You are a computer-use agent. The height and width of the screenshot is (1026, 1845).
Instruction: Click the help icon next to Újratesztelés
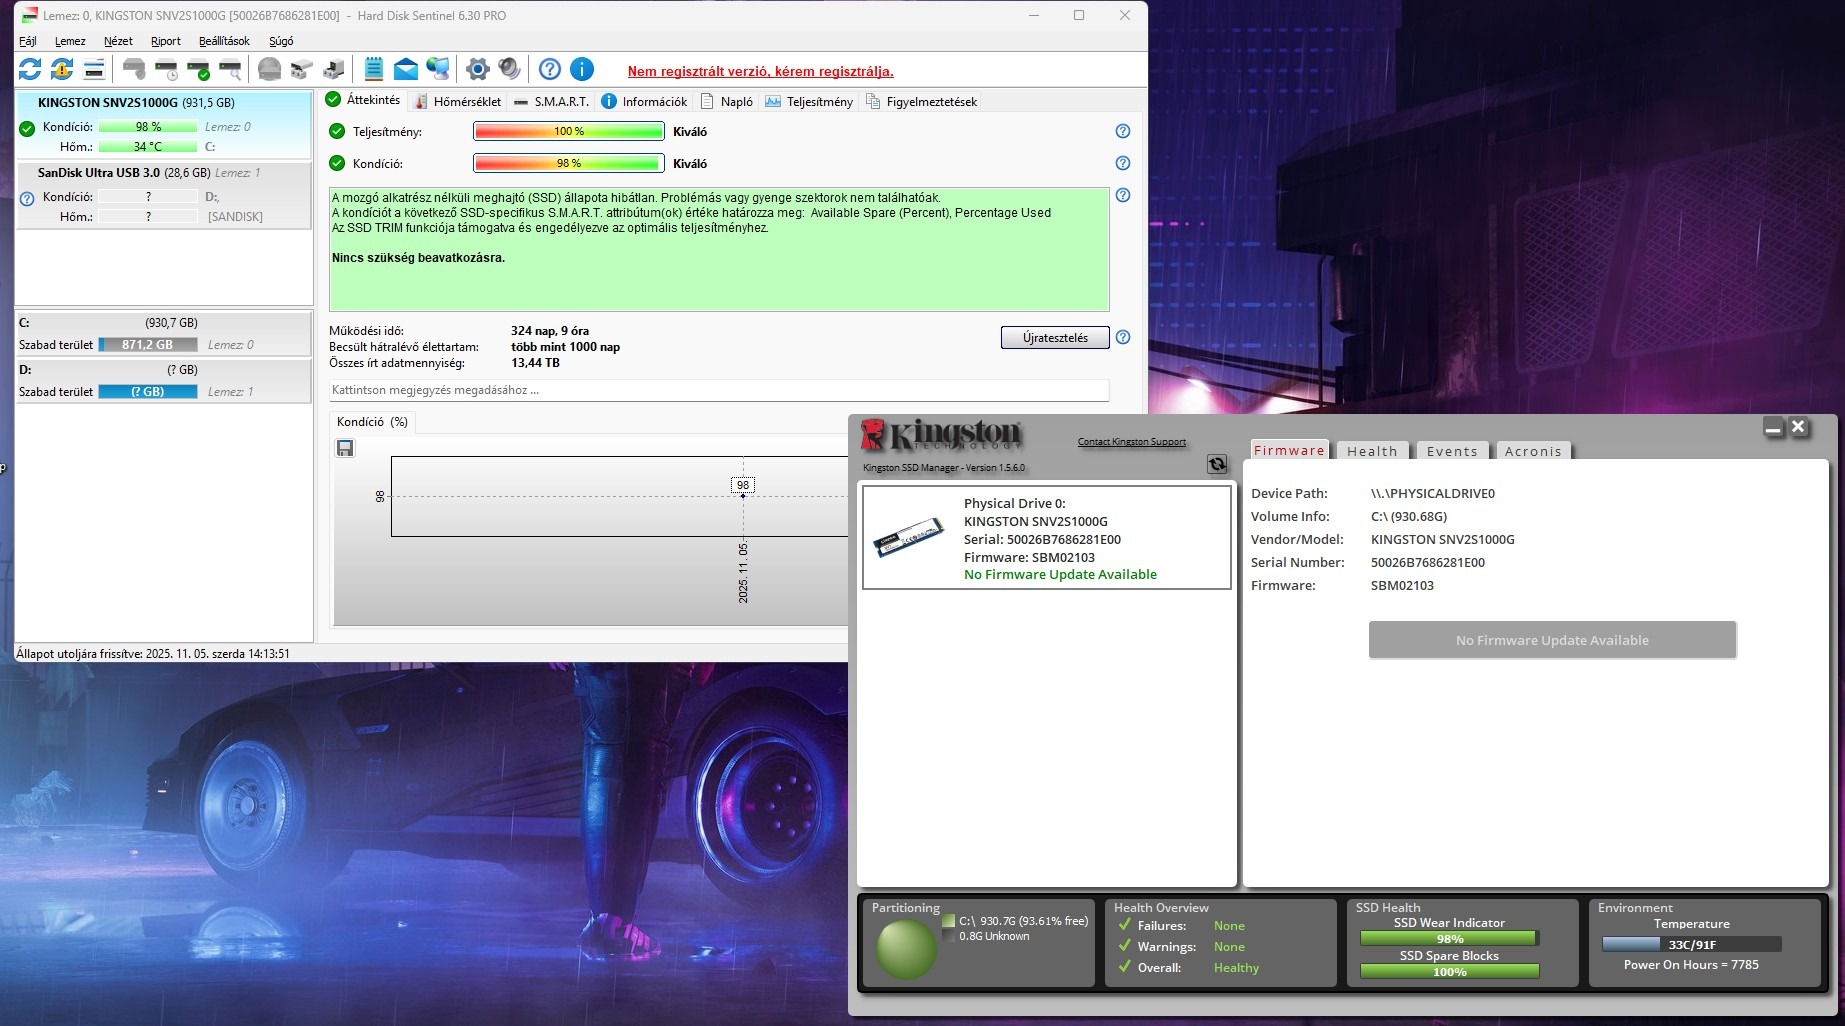click(1123, 337)
